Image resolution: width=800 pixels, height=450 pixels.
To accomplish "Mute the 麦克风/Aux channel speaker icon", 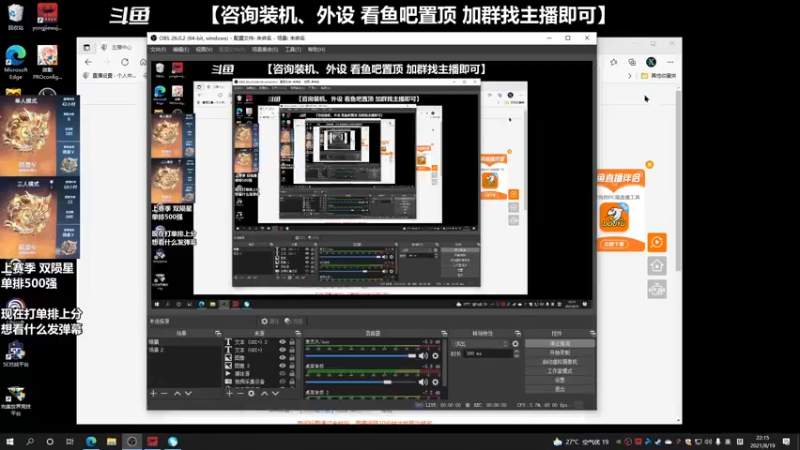I will click(x=423, y=356).
